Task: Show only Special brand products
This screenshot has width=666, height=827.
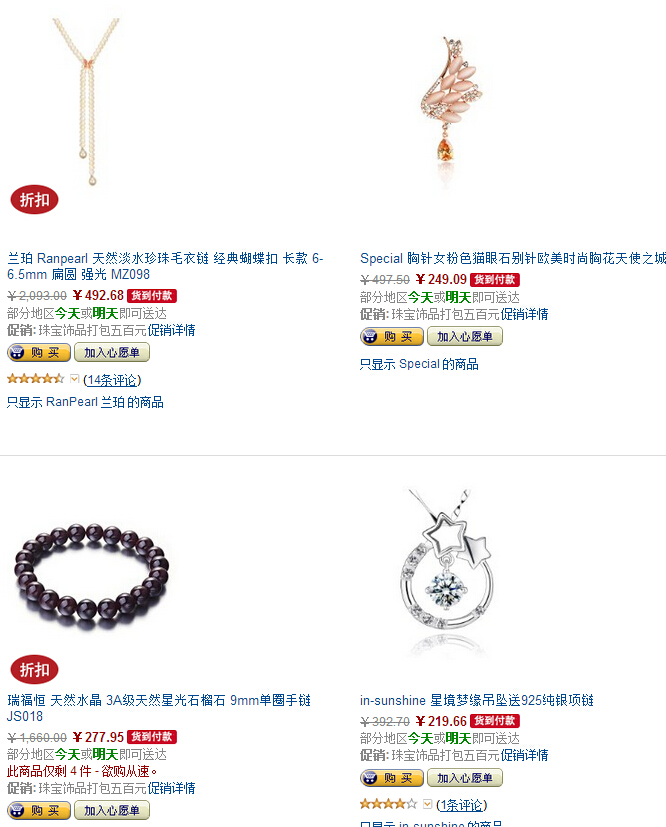Action: pos(419,364)
